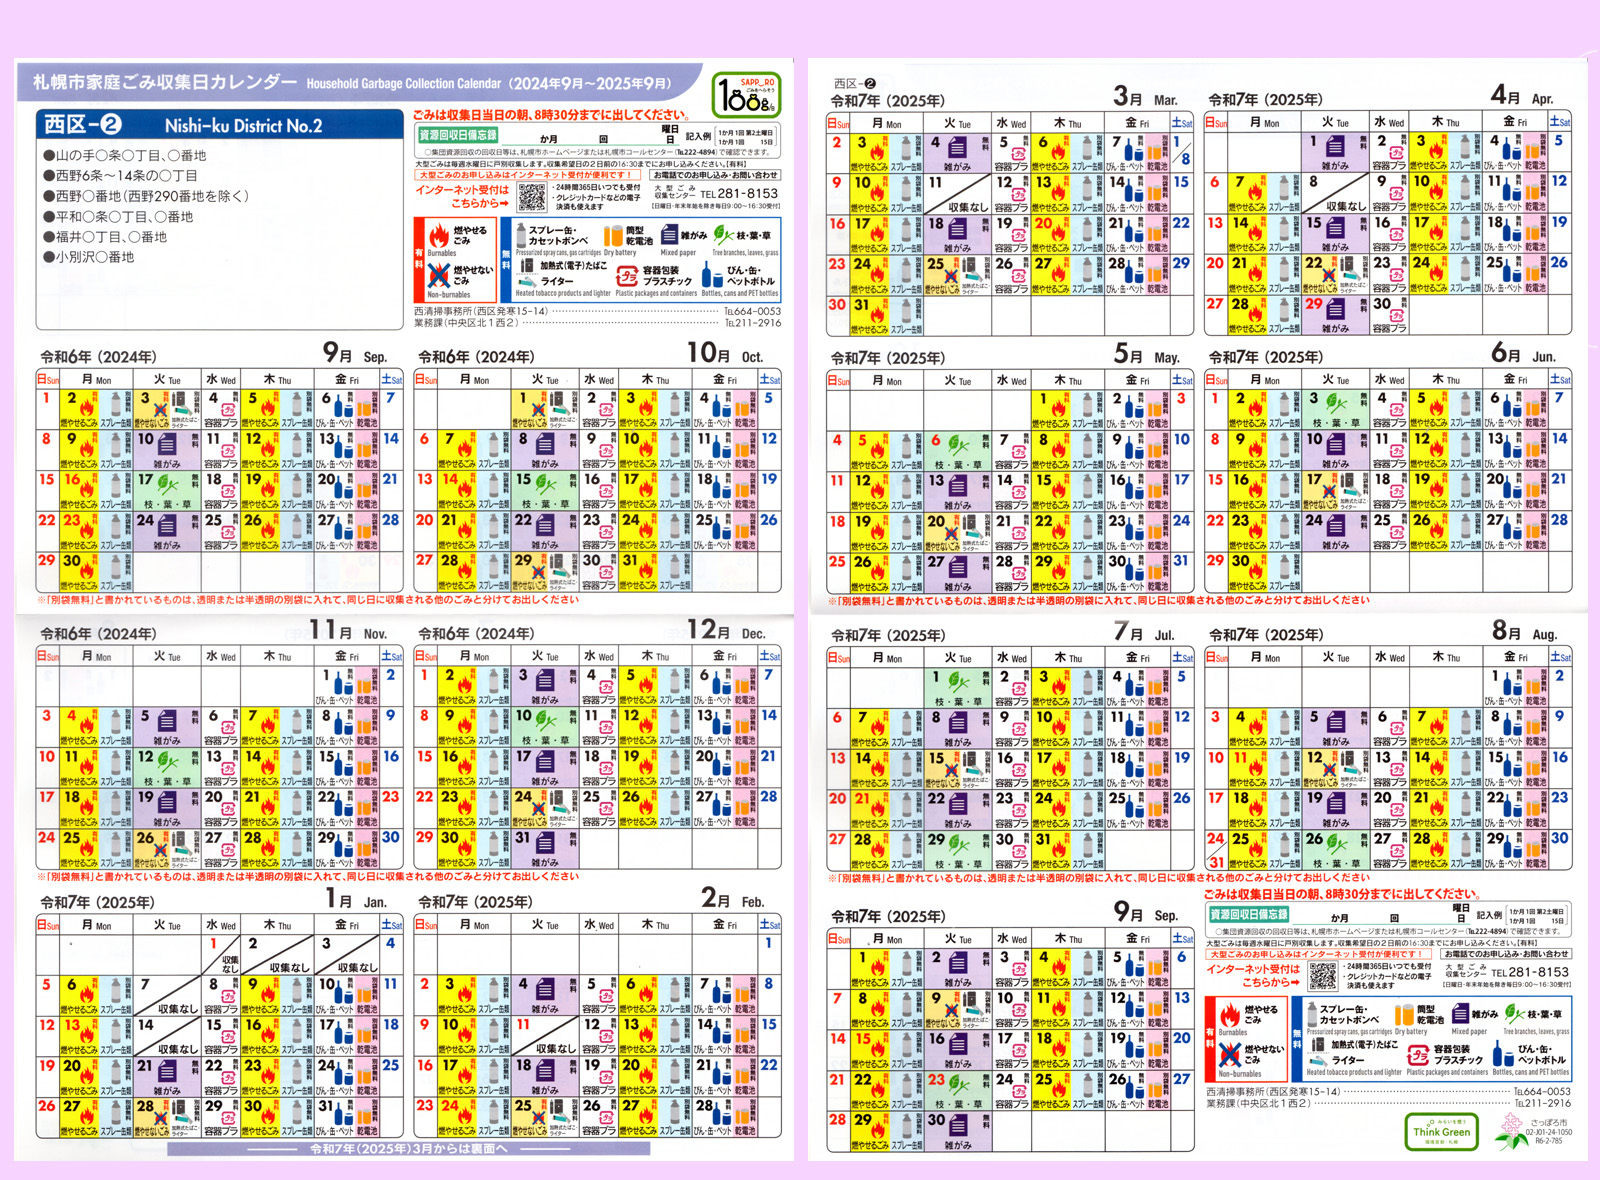Viewport: 1600px width, 1180px height.
Task: Click the 西清掃事務所 TEL 664-0053 line in the top header
Action: 598,311
